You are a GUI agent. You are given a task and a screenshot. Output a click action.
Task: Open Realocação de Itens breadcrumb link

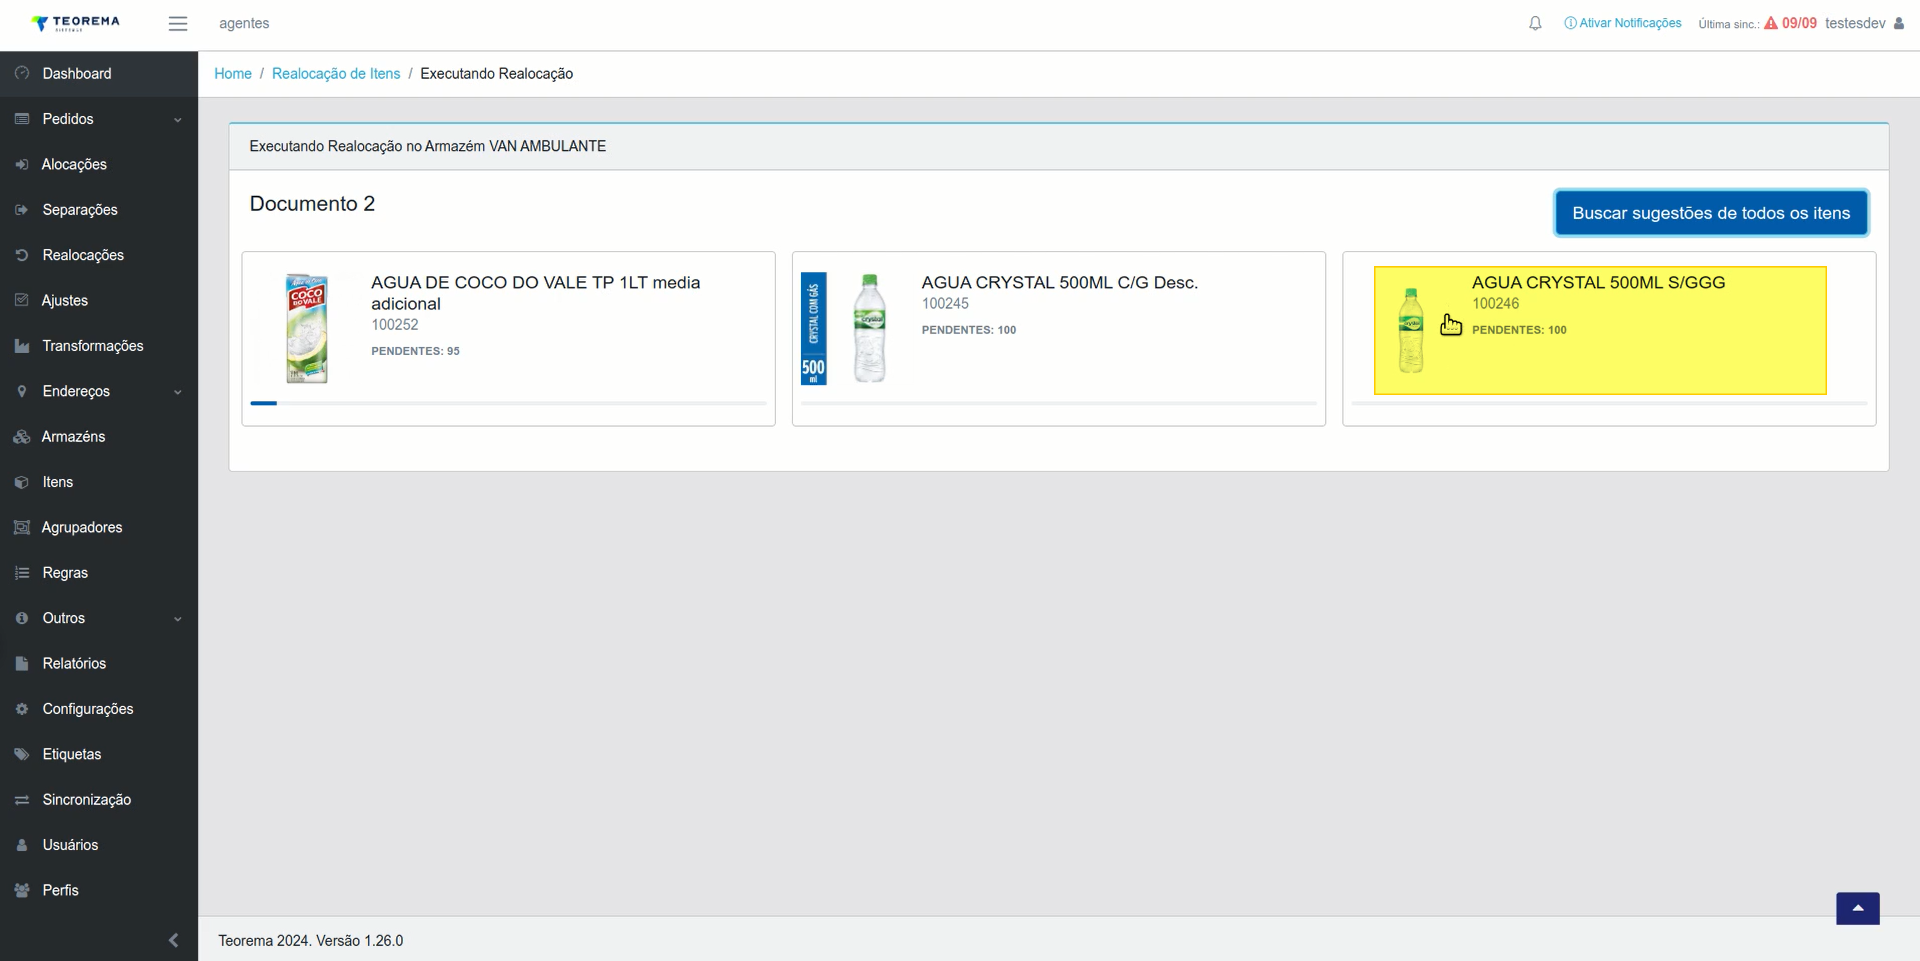(x=336, y=74)
